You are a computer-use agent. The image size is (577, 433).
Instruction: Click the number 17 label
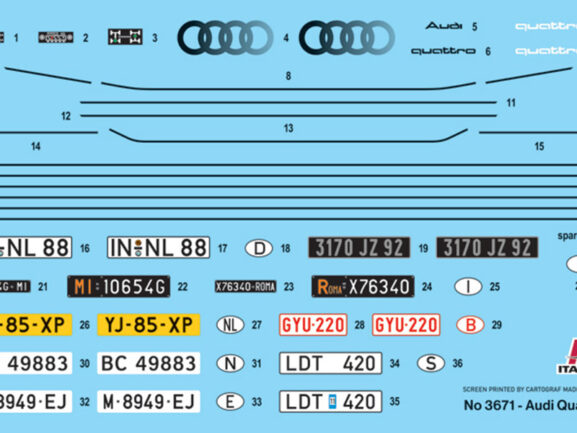coord(223,248)
